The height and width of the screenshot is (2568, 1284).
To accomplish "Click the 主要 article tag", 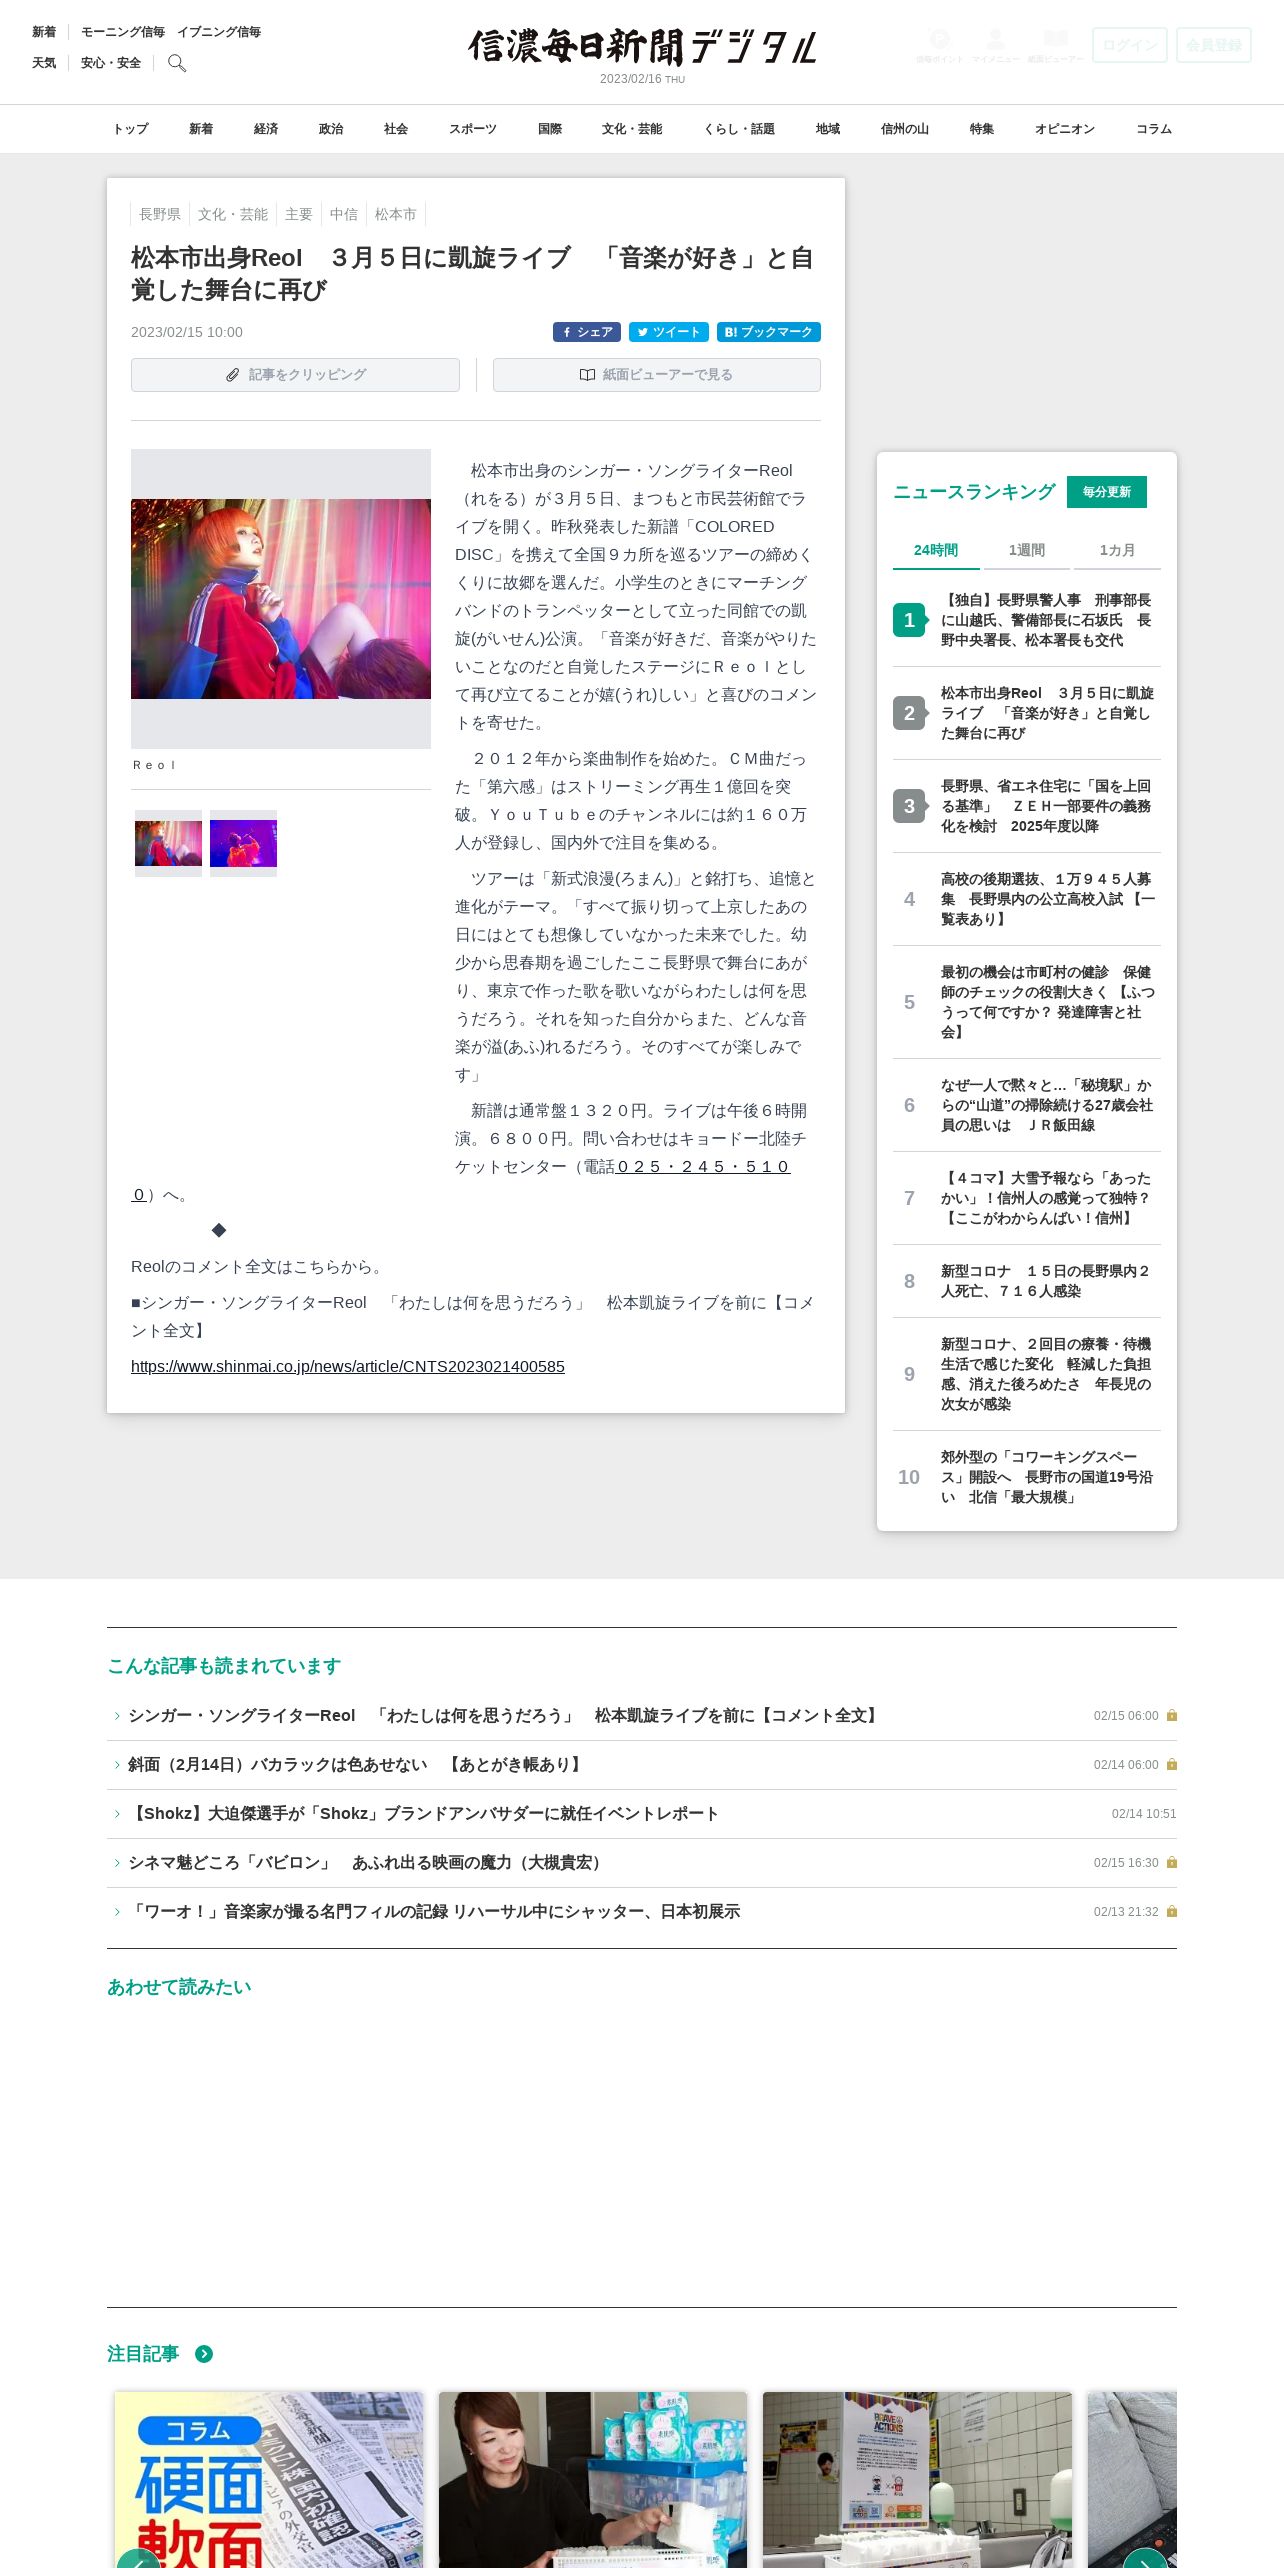I will [299, 214].
